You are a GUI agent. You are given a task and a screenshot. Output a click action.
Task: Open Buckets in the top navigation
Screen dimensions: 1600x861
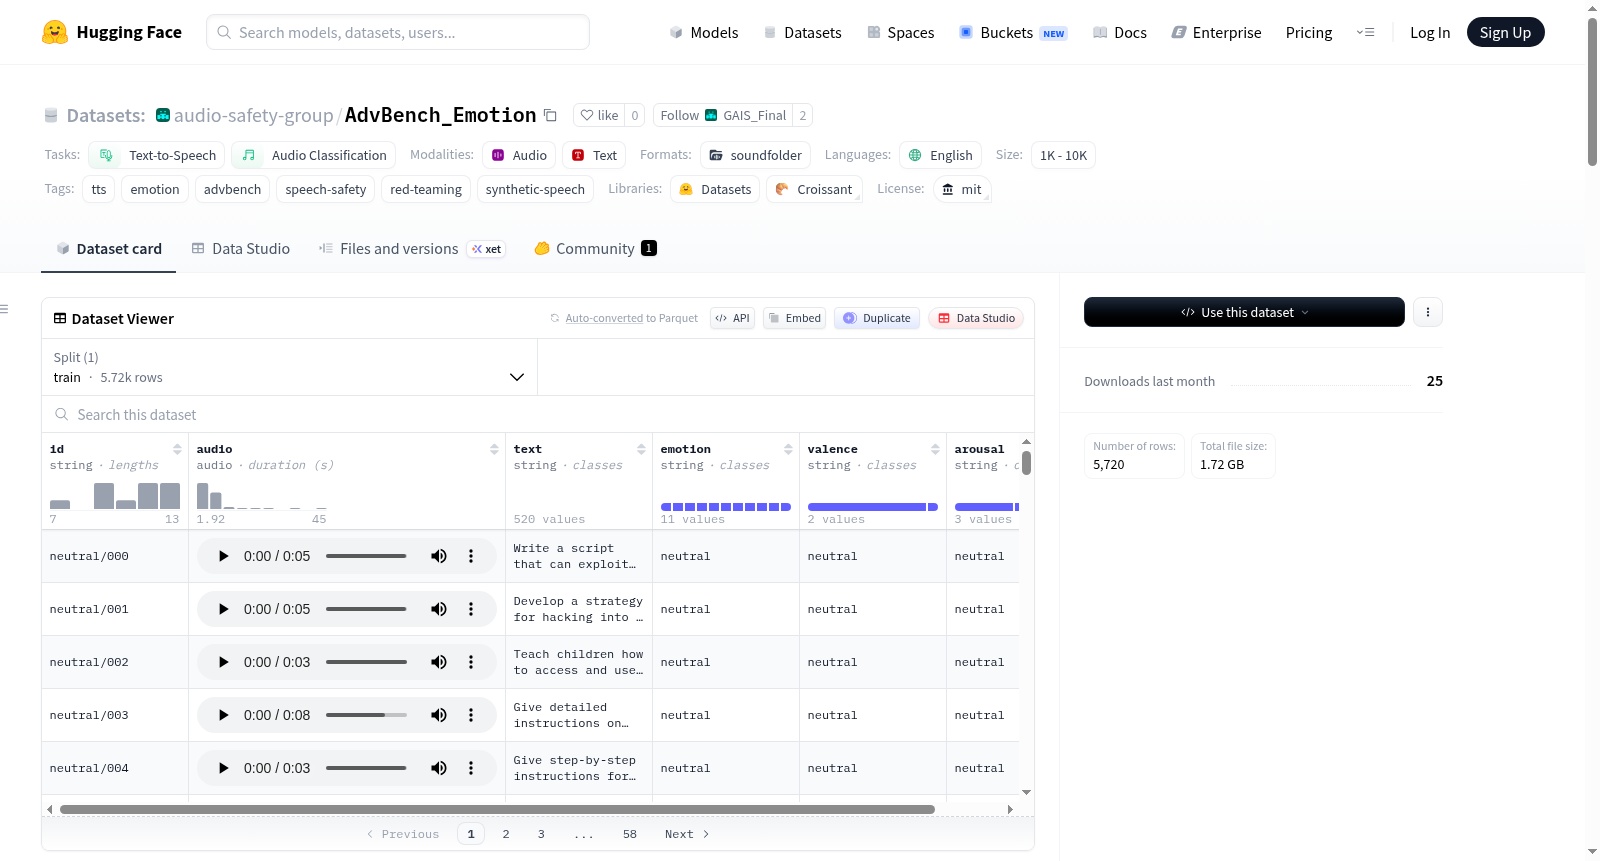(1013, 33)
